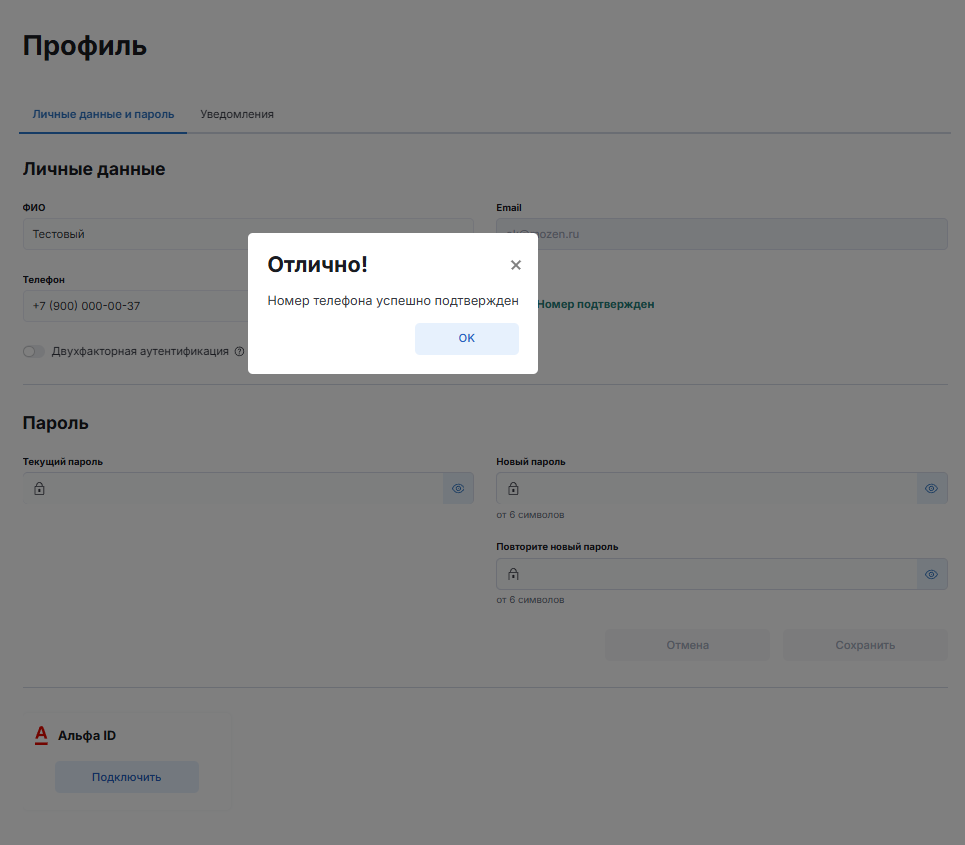Click the lock icon in Новый пароль
Screen dimensions: 965x845
(x=513, y=489)
